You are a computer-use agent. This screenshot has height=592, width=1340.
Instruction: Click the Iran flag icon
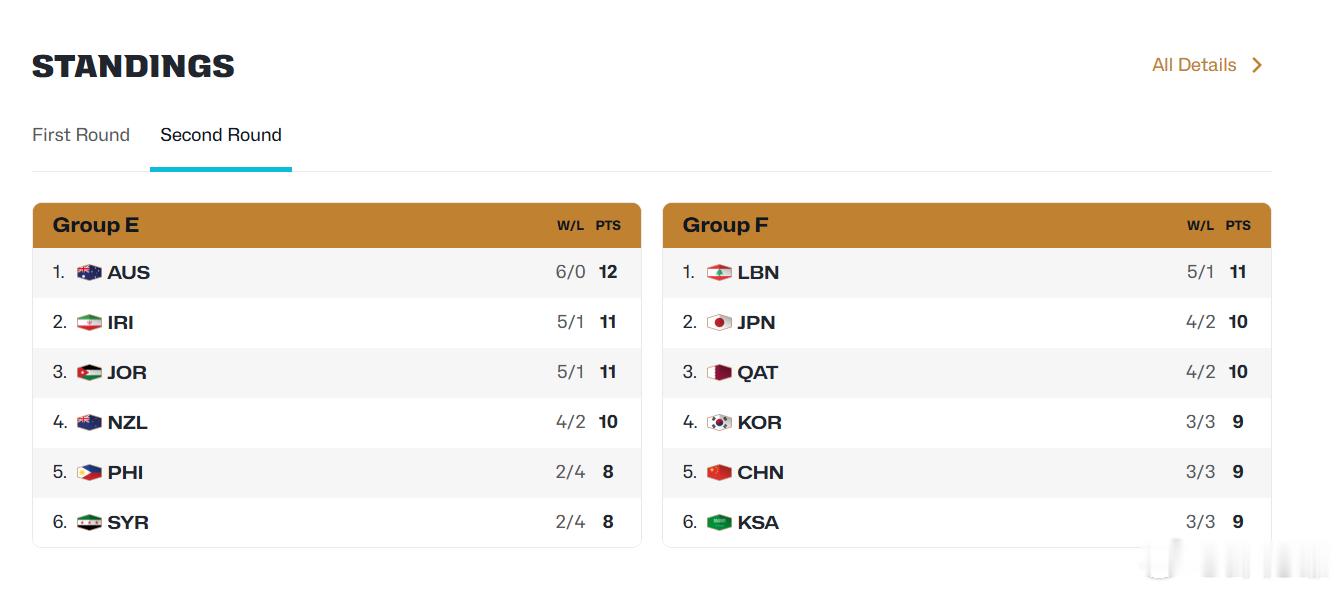pos(89,322)
